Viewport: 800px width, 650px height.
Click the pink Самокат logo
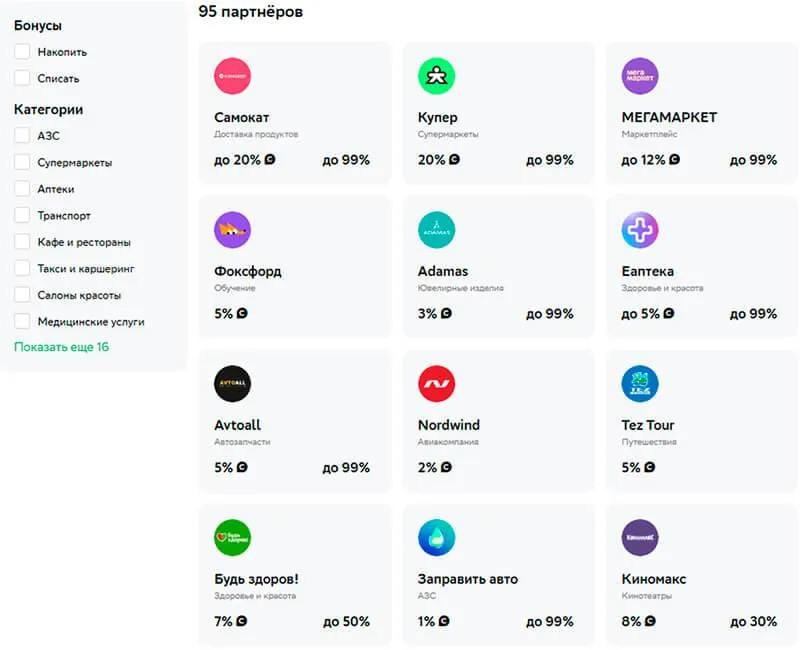[232, 76]
